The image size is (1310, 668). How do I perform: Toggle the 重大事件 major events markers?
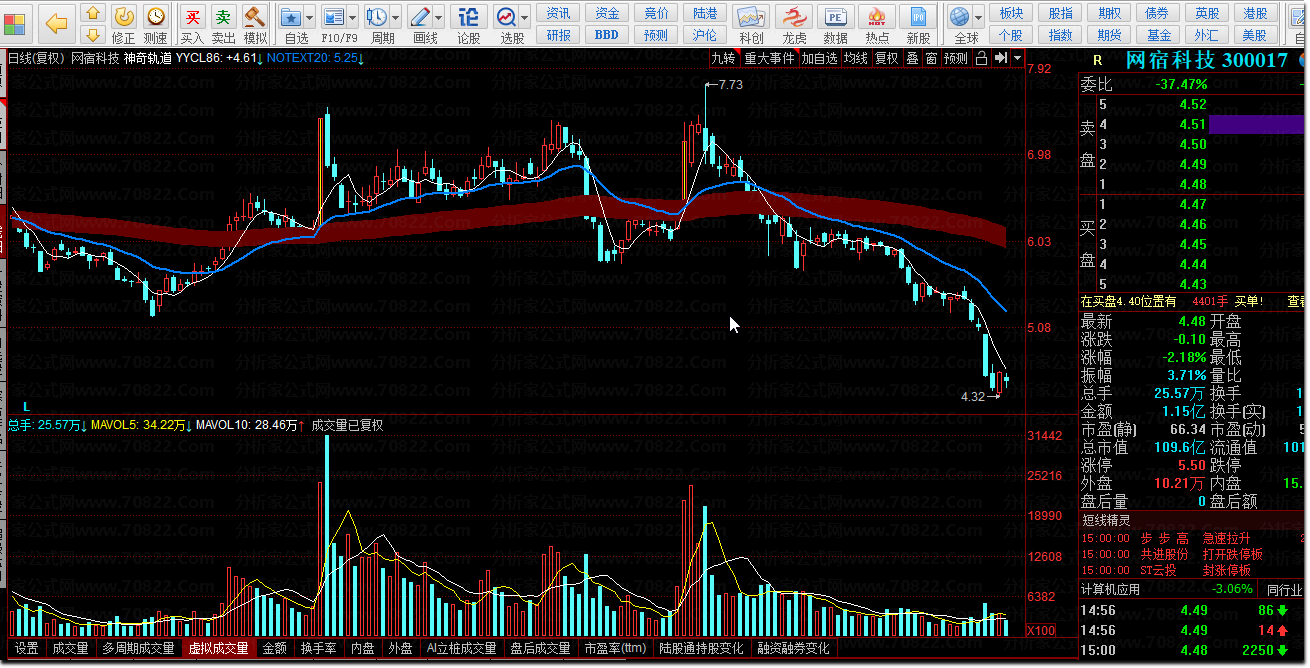click(768, 58)
